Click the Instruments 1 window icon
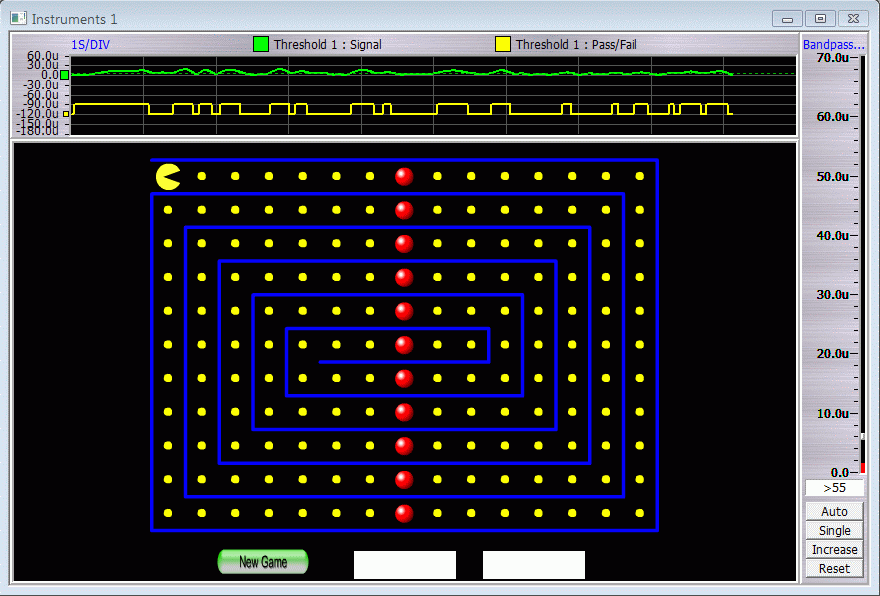Viewport: 880px width, 596px height. [19, 19]
